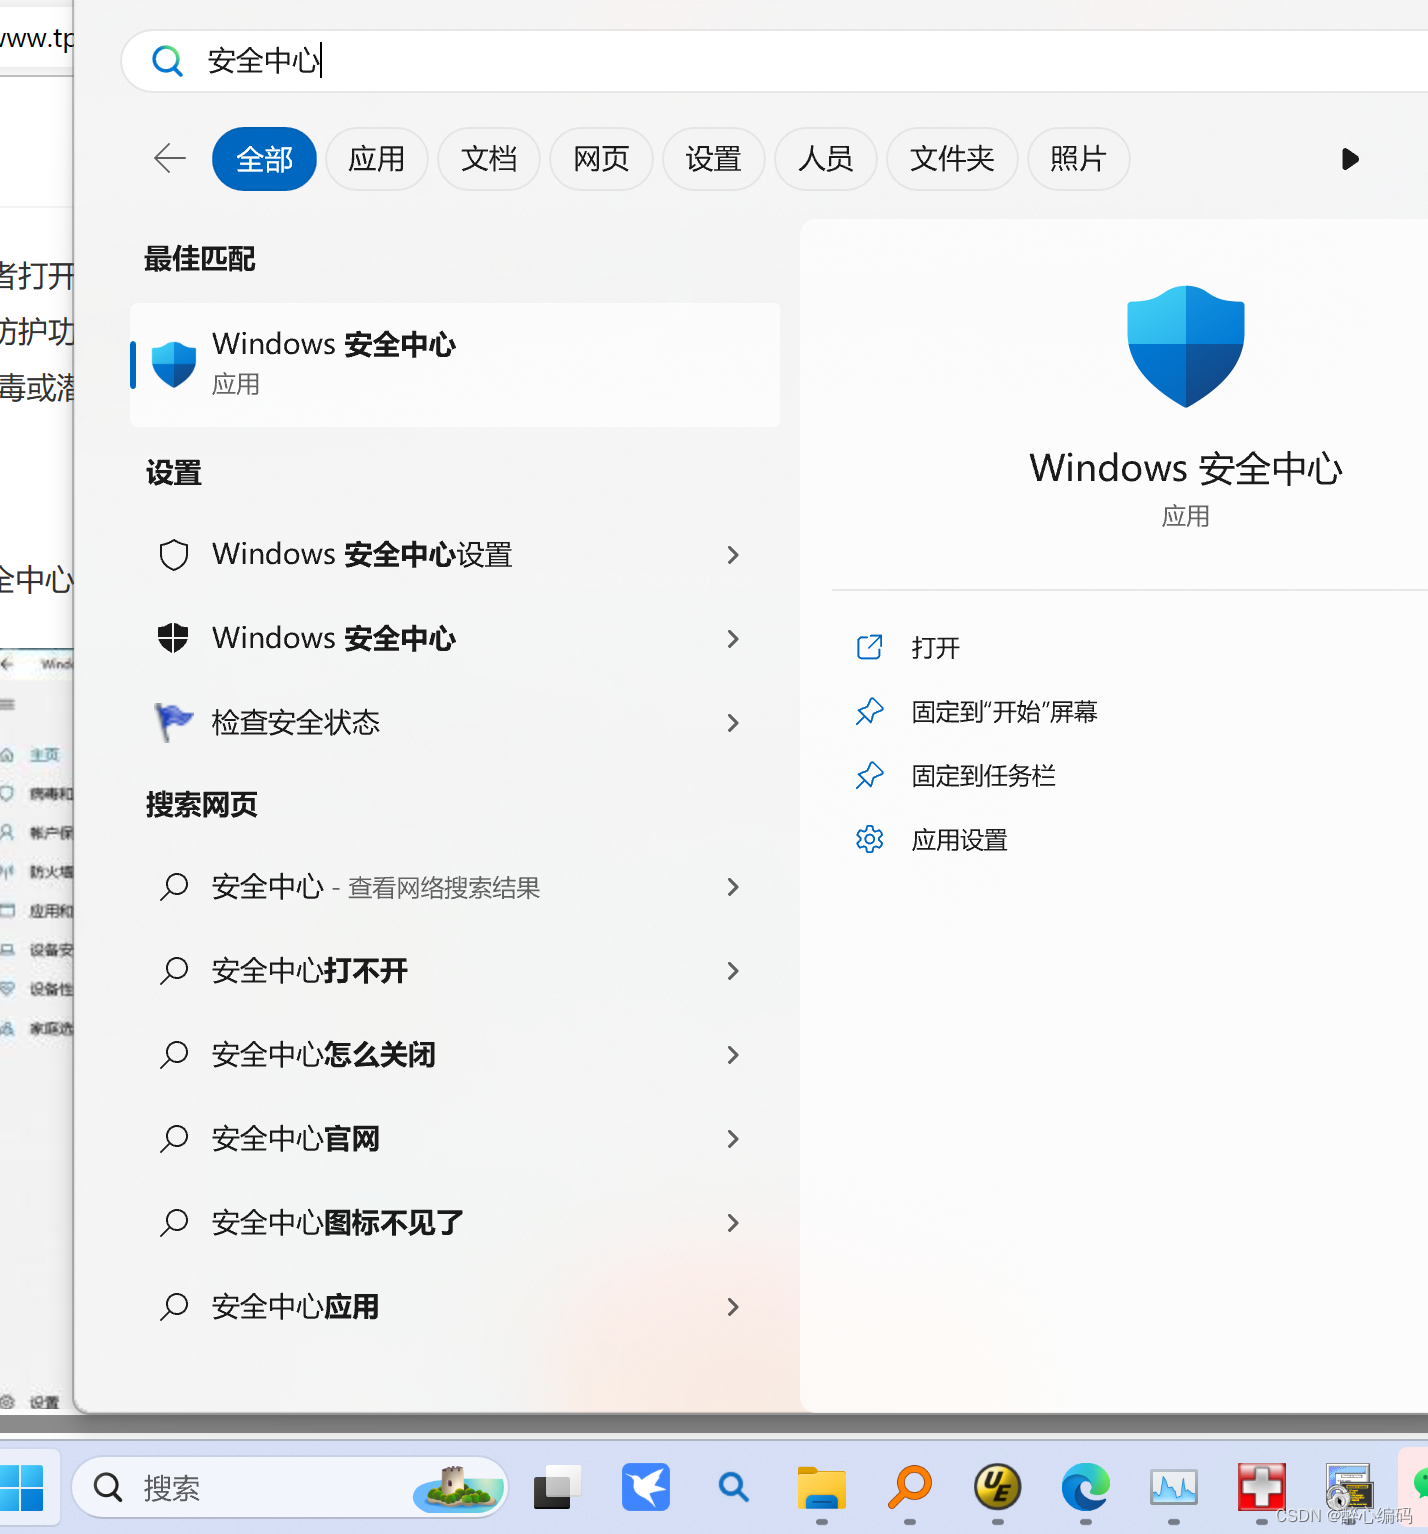Expand chevron for 安全中心打不开
Screen dimensions: 1428x1534
(x=733, y=971)
